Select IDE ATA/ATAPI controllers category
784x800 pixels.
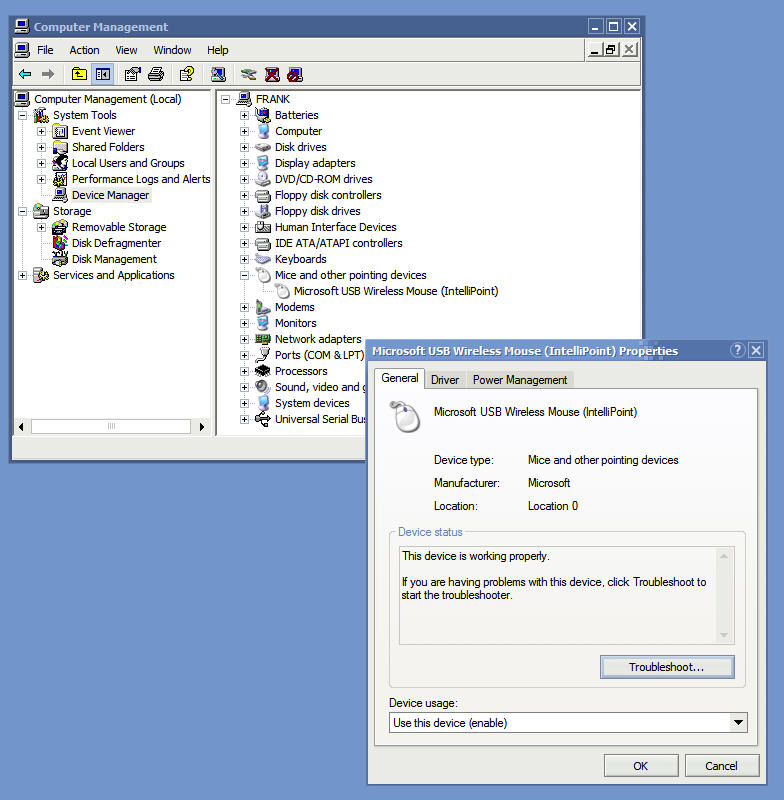tap(339, 243)
